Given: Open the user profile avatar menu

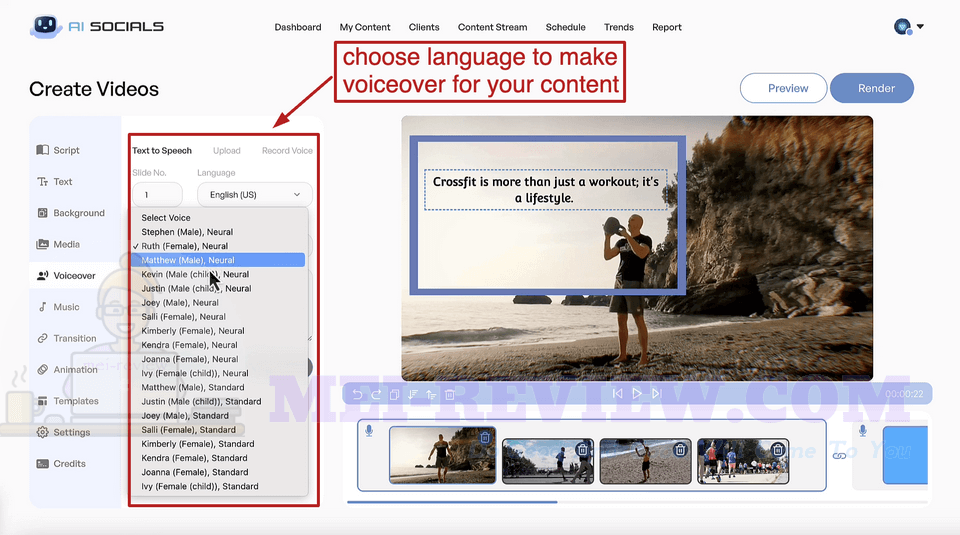Looking at the screenshot, I should click(909, 27).
